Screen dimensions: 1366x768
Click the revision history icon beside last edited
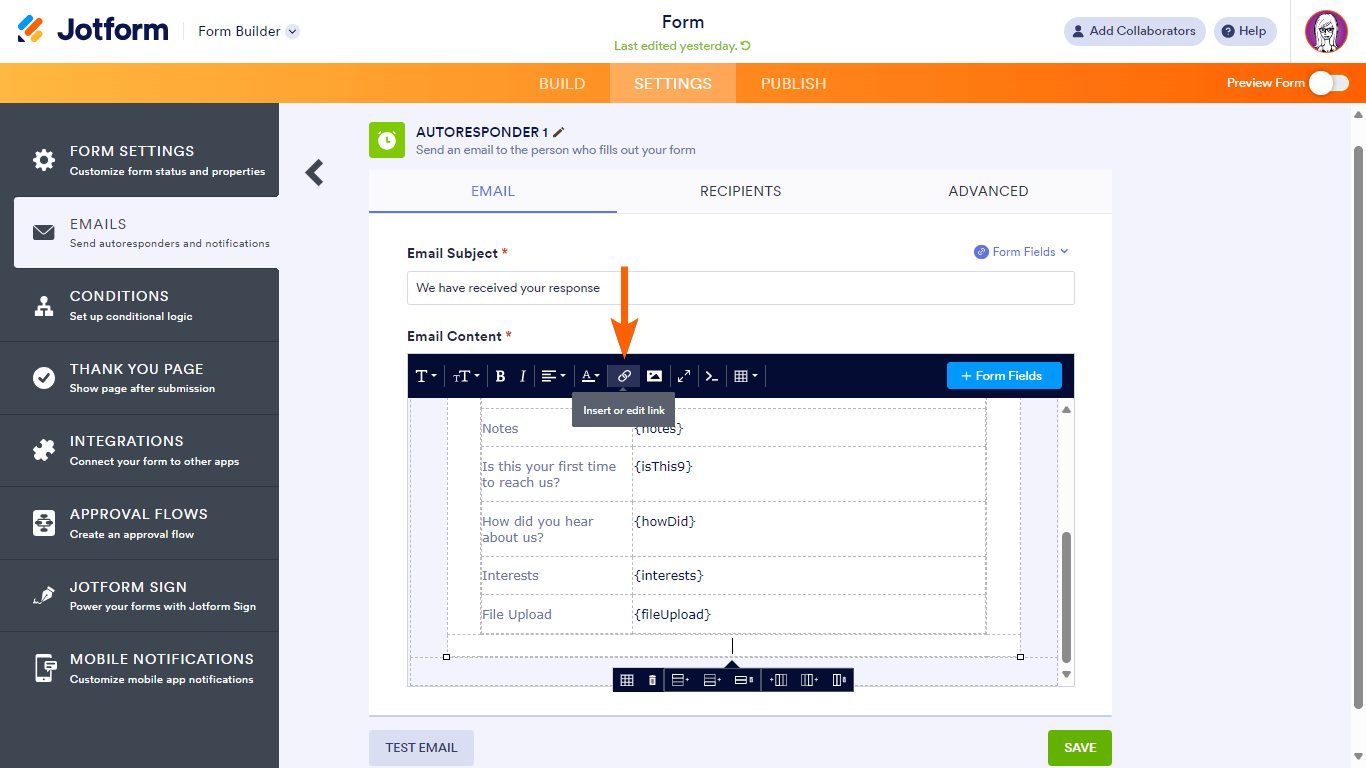tap(745, 46)
